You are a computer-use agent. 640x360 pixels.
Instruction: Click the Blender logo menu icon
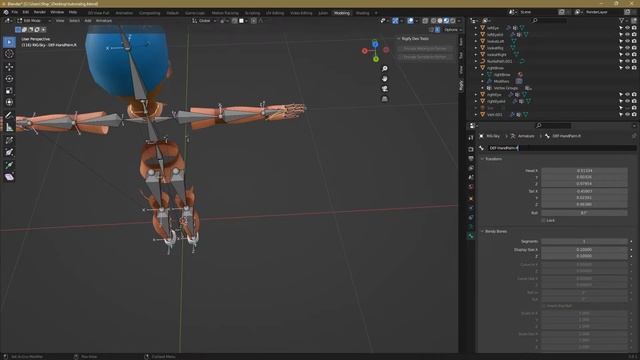(x=6, y=12)
